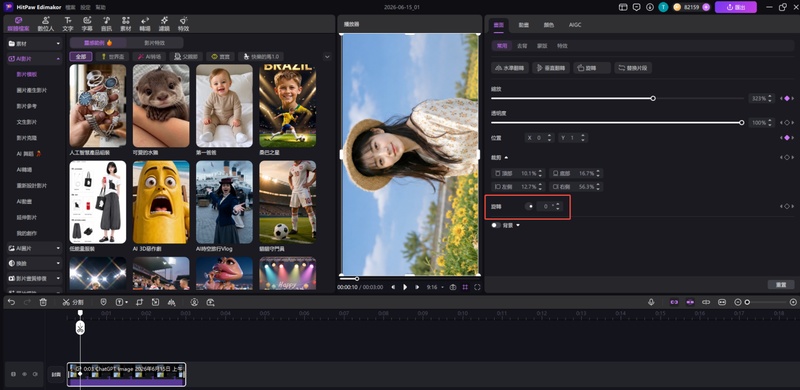
Task: Click the message feedback icon in title bar
Action: pyautogui.click(x=636, y=7)
